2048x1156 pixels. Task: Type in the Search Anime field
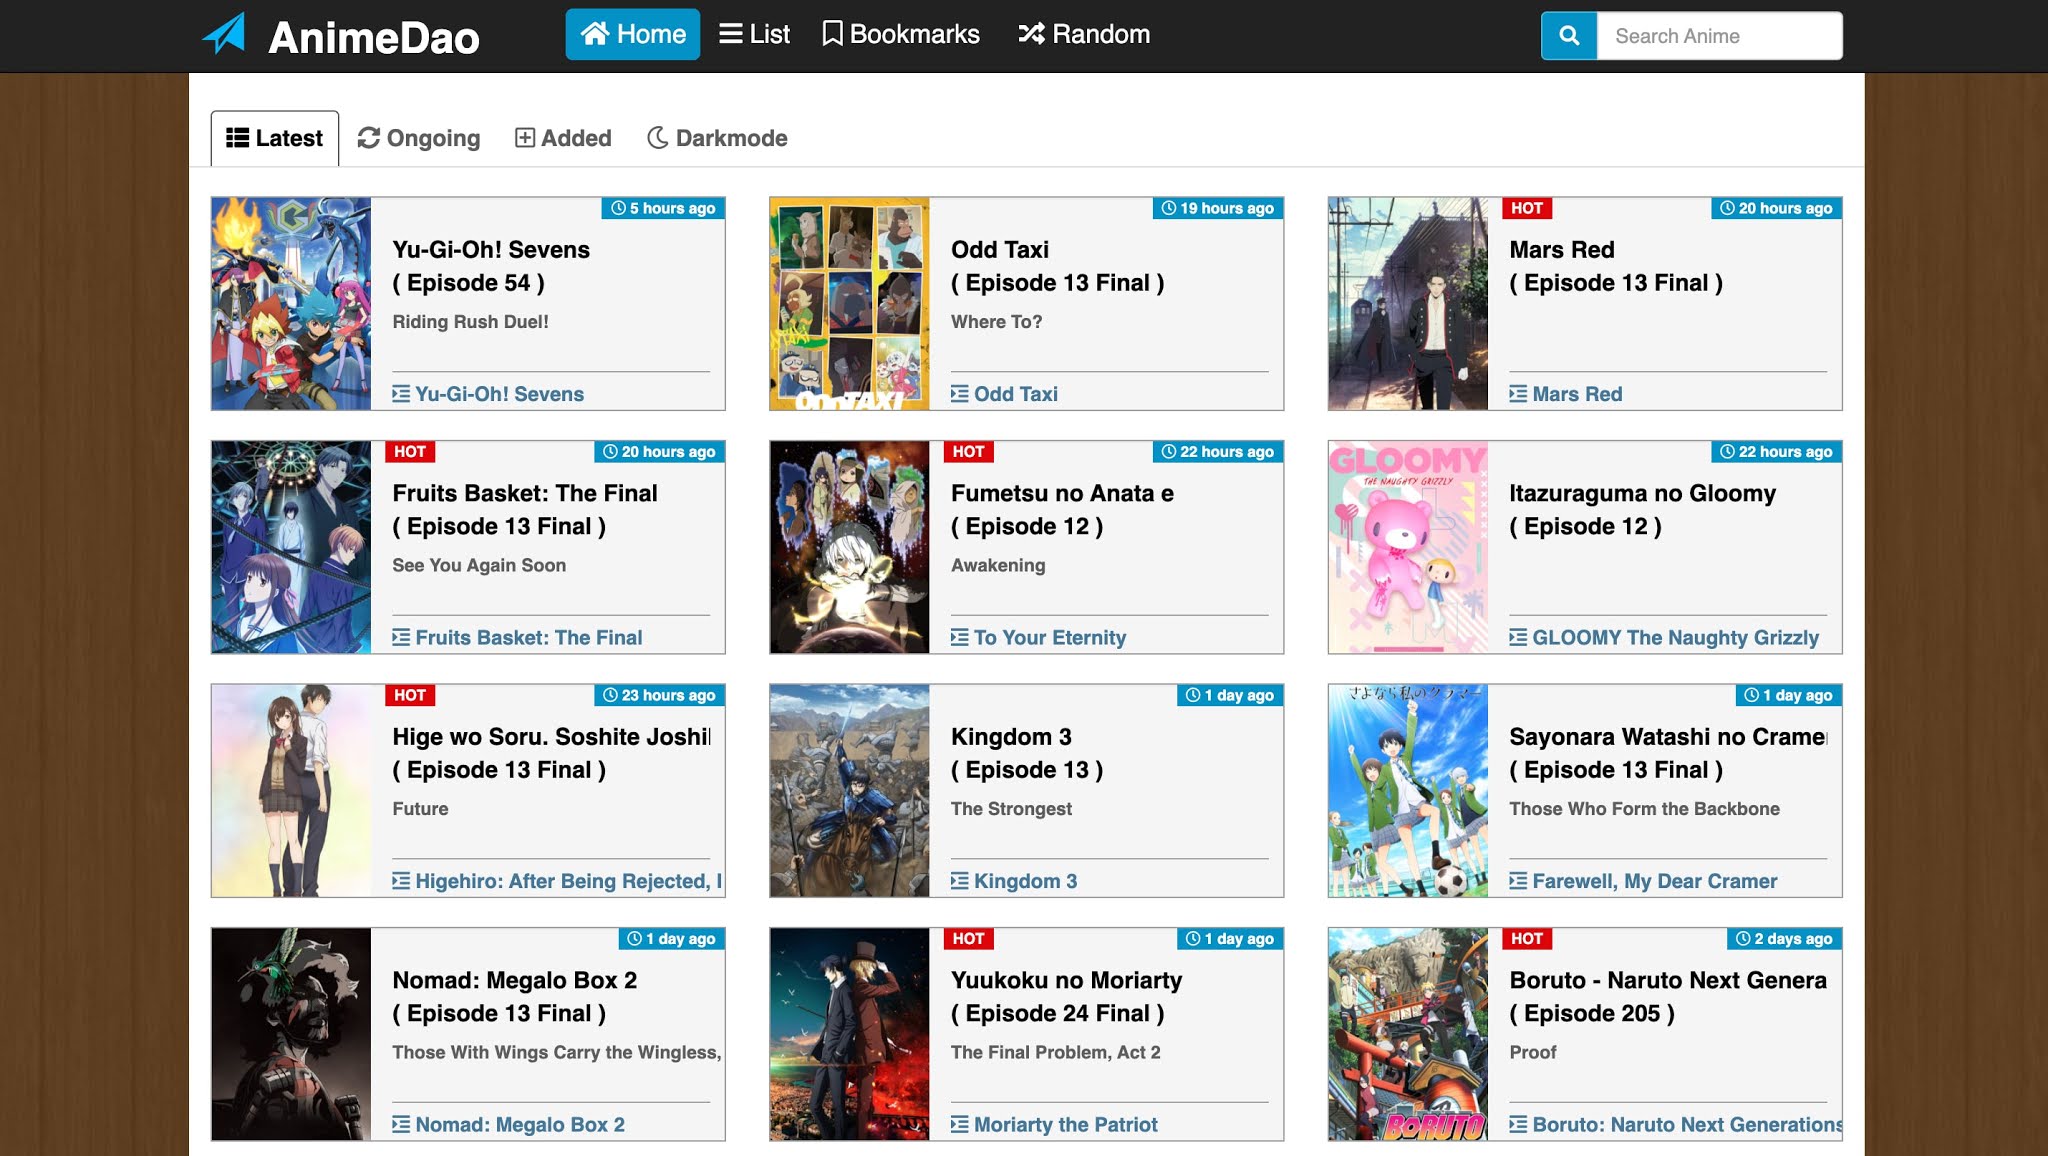point(1718,36)
